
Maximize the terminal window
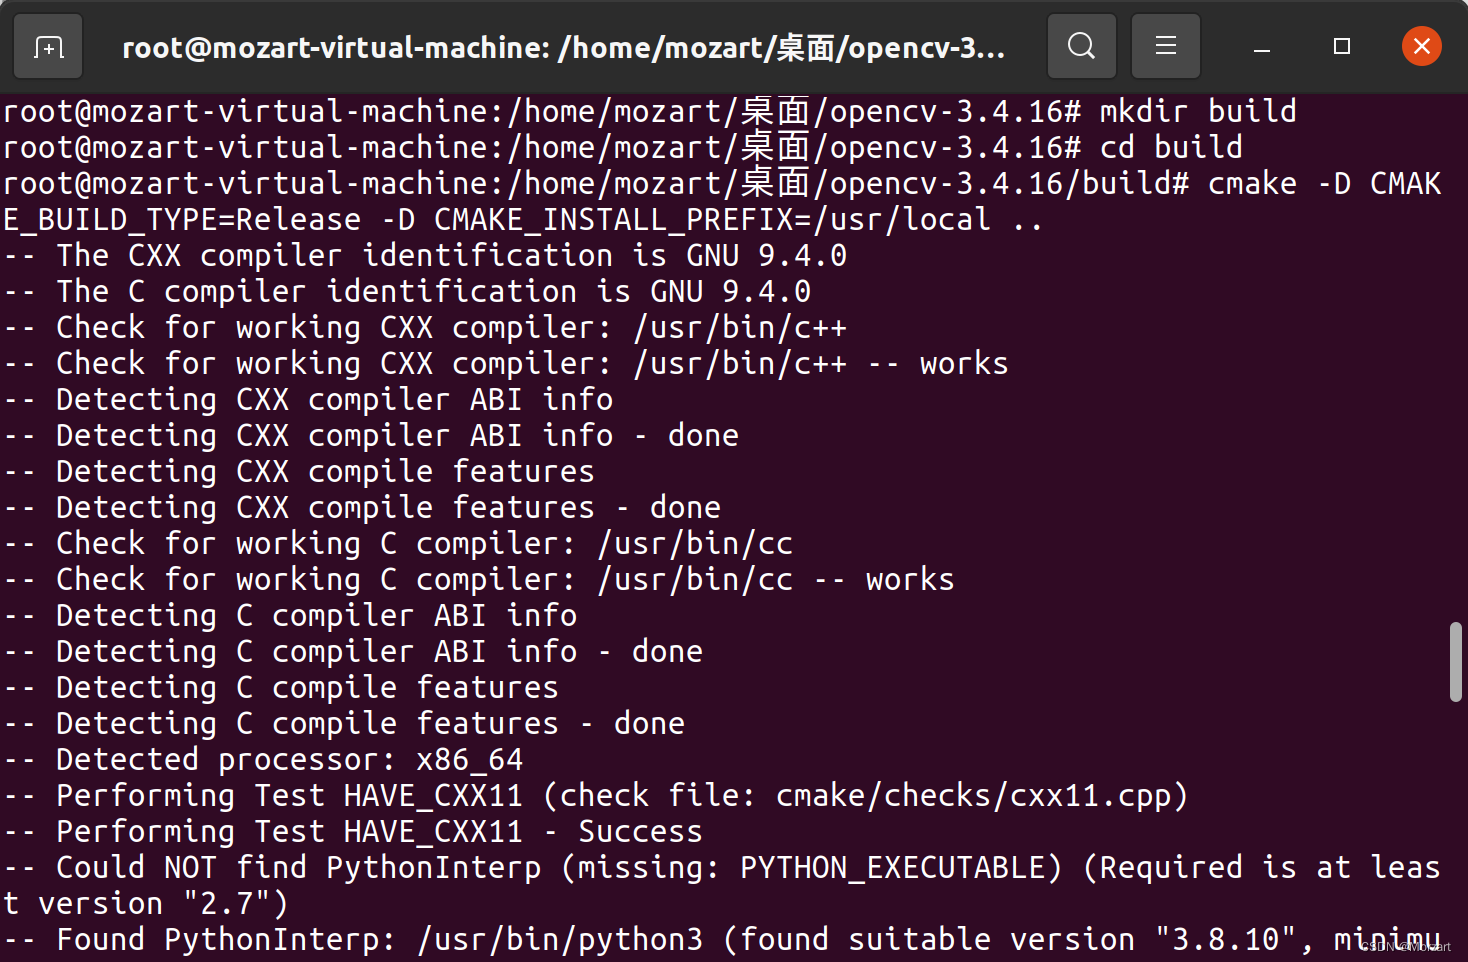click(x=1342, y=47)
